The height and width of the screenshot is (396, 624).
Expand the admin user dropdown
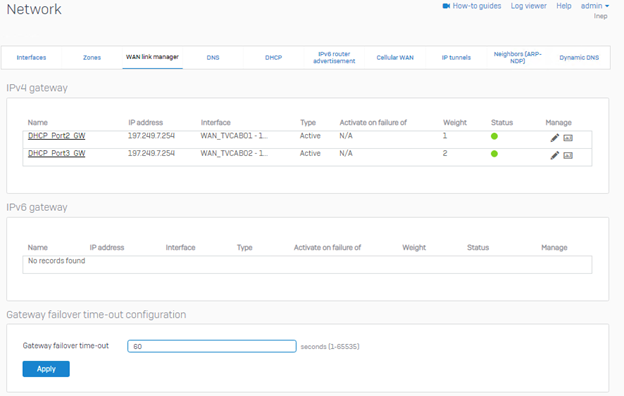pyautogui.click(x=595, y=6)
